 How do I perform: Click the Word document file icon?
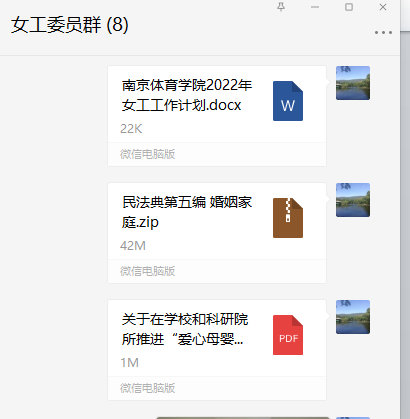coord(288,101)
